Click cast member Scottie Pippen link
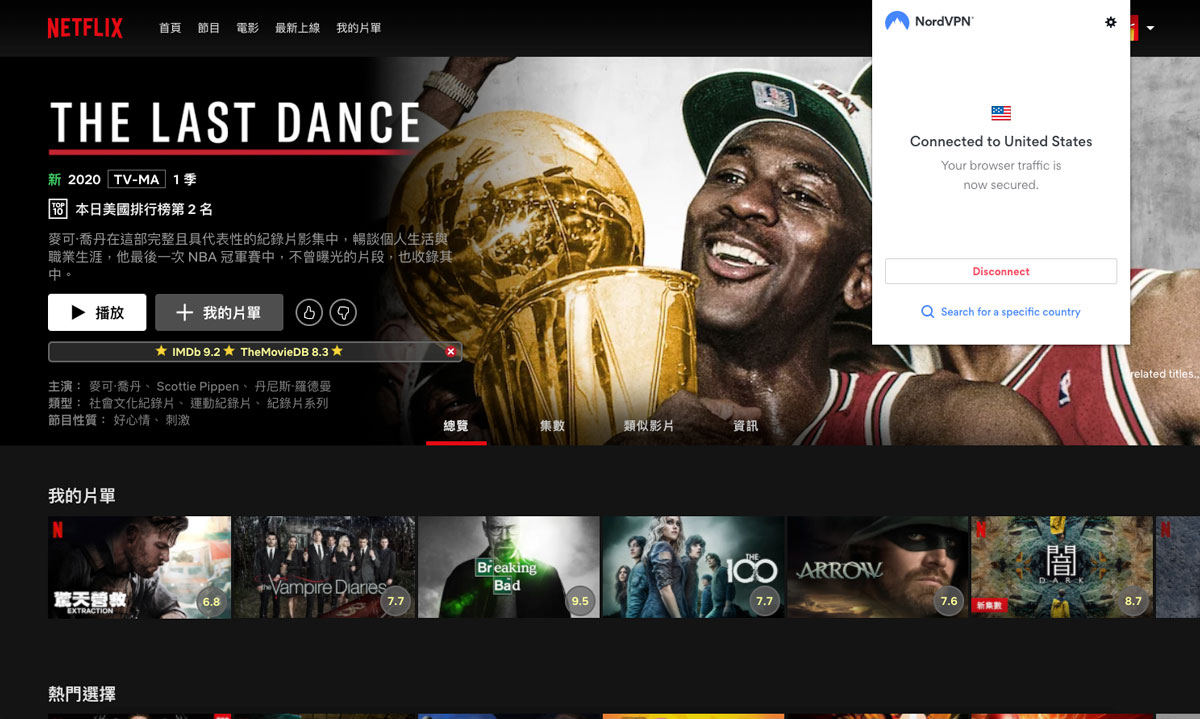1200x719 pixels. coord(198,386)
